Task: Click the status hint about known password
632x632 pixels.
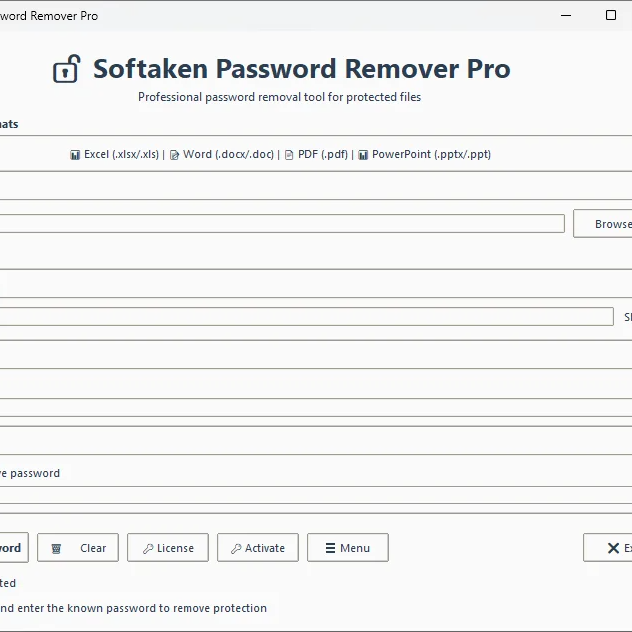Action: tap(133, 608)
